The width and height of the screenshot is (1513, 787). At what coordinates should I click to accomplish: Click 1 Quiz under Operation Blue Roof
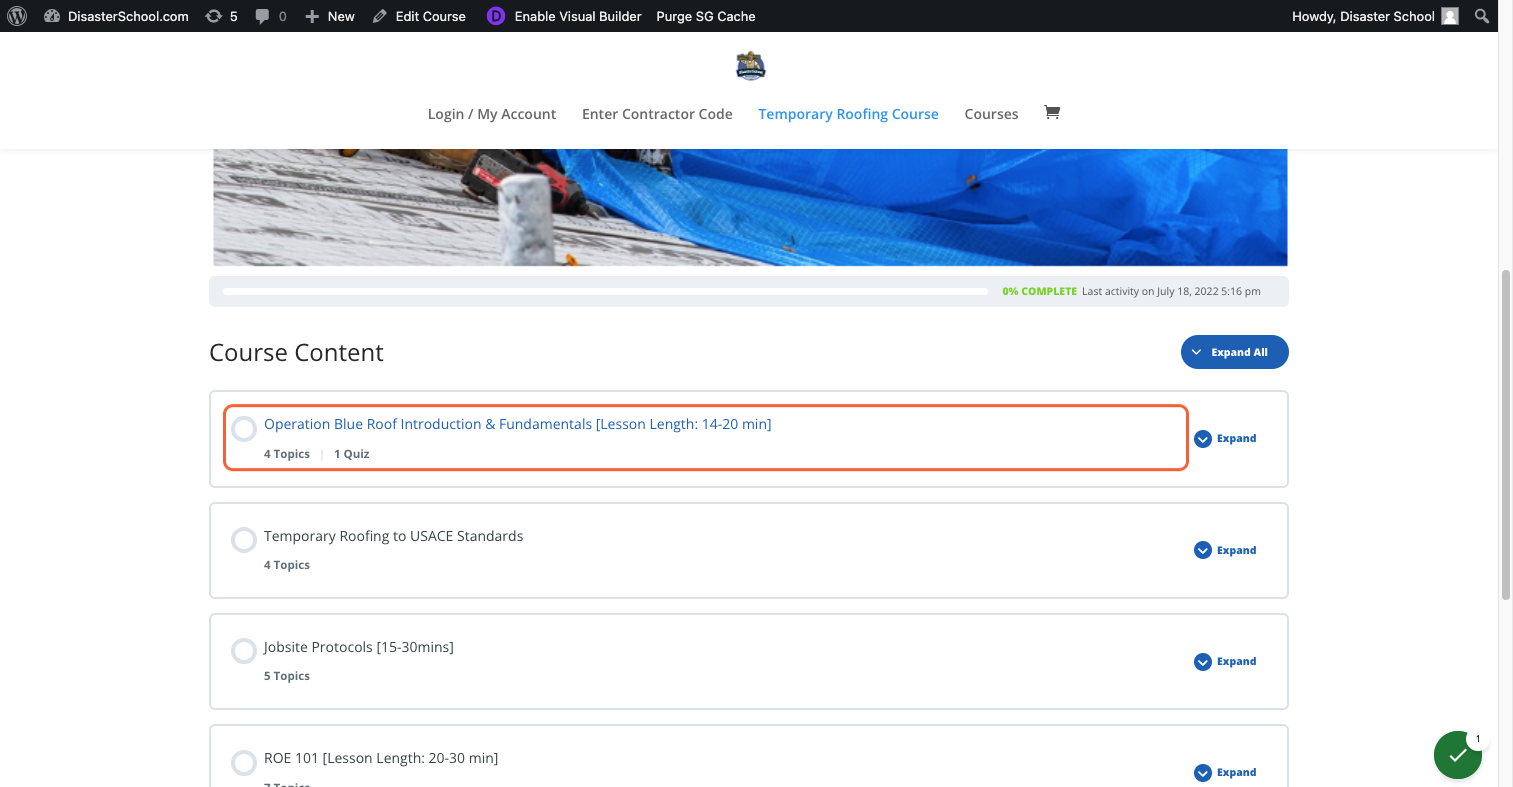tap(352, 454)
